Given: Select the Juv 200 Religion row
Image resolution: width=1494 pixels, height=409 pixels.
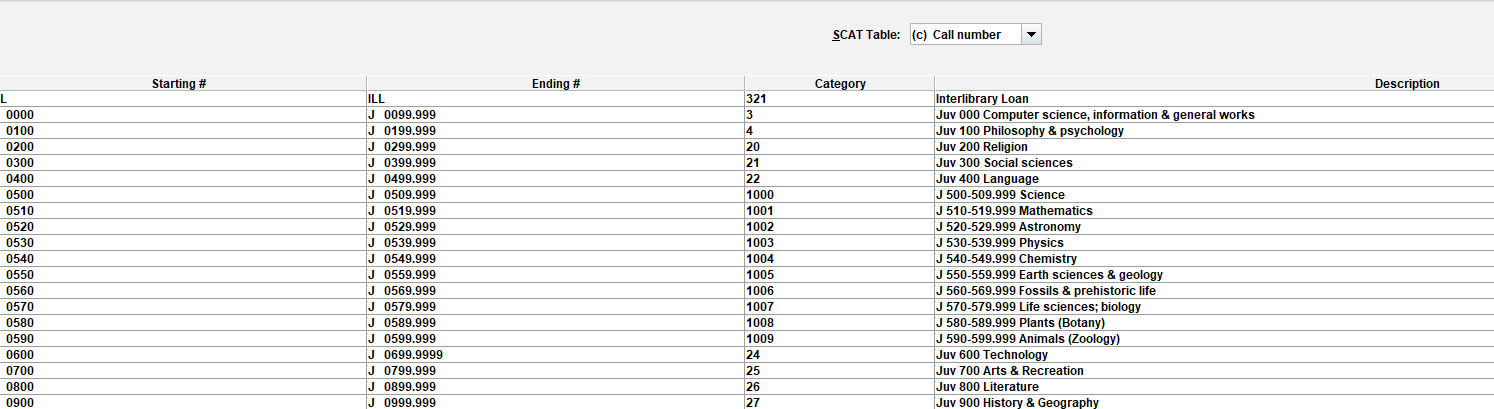Looking at the screenshot, I should pos(747,147).
